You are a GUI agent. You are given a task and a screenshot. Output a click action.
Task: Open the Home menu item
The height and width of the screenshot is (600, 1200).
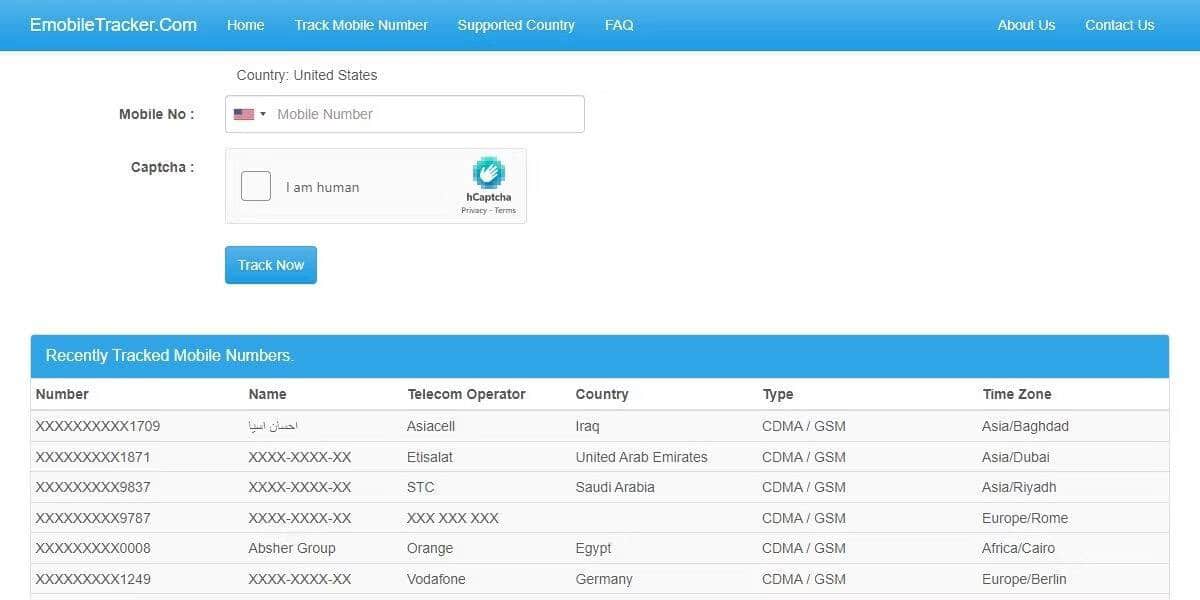pyautogui.click(x=245, y=25)
